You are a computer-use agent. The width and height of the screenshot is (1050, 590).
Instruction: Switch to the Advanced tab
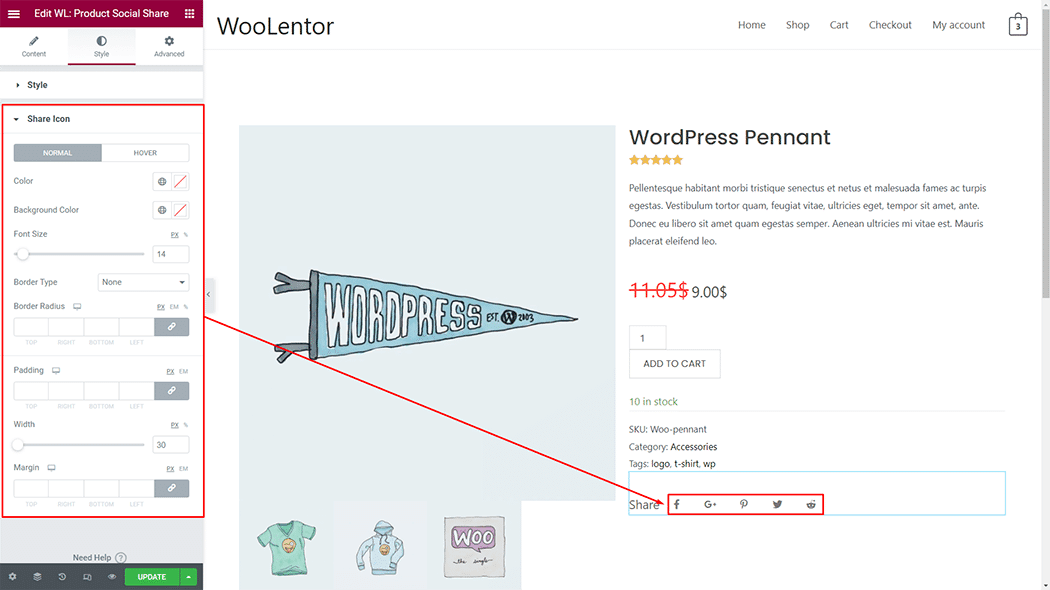coord(169,46)
